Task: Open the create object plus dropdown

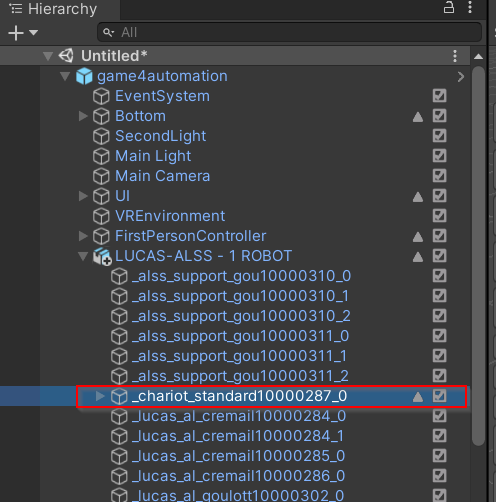Action: (x=23, y=33)
